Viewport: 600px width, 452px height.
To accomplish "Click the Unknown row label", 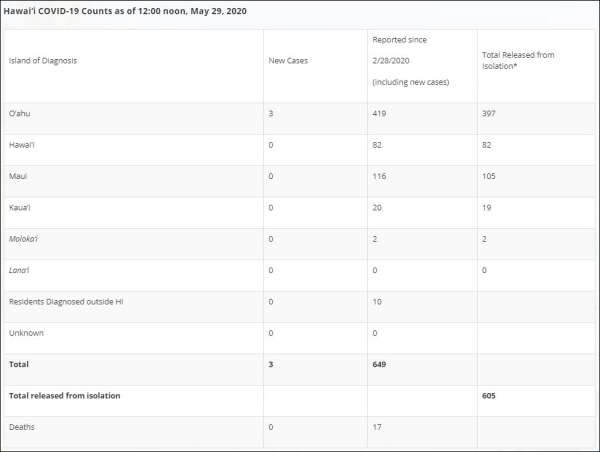I will click(x=26, y=333).
